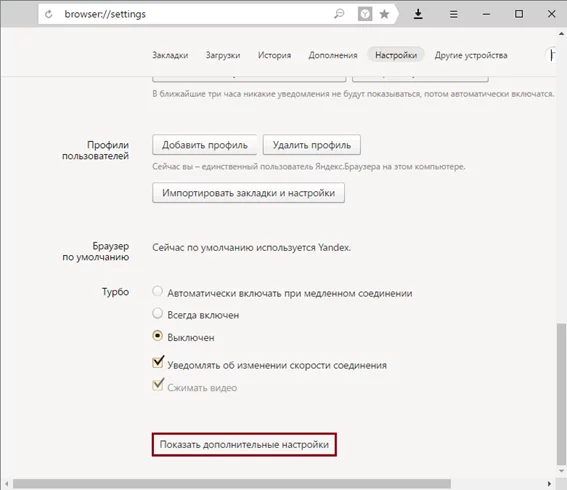Select the Turbo 'Всегда включен' option
567x490 pixels.
(157, 313)
